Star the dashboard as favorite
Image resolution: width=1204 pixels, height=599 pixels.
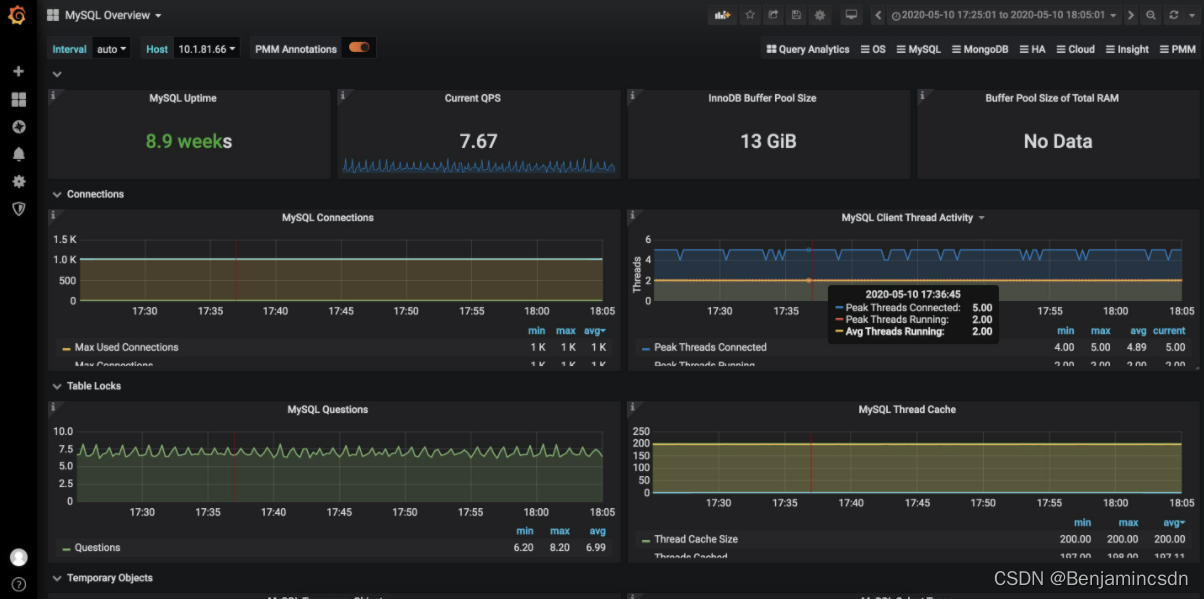tap(750, 15)
